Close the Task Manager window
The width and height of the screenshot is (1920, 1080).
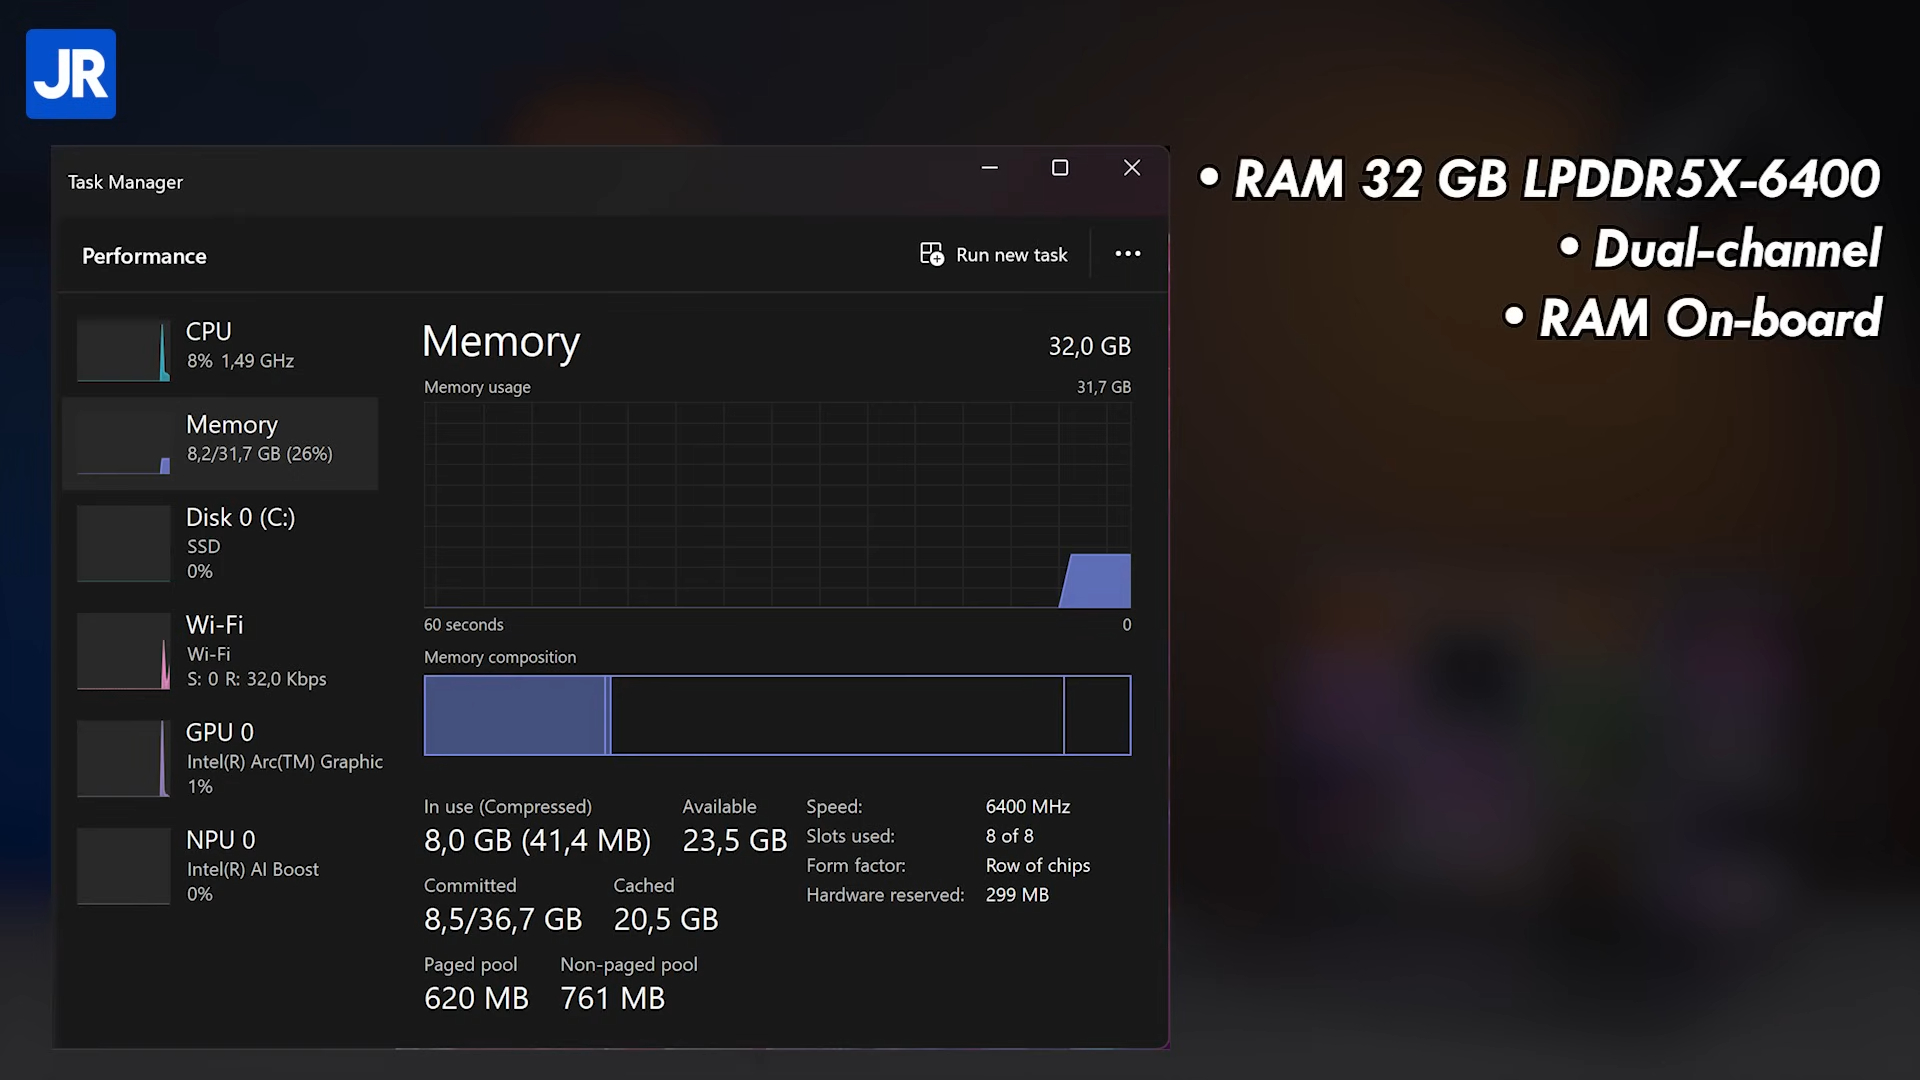click(x=1131, y=168)
